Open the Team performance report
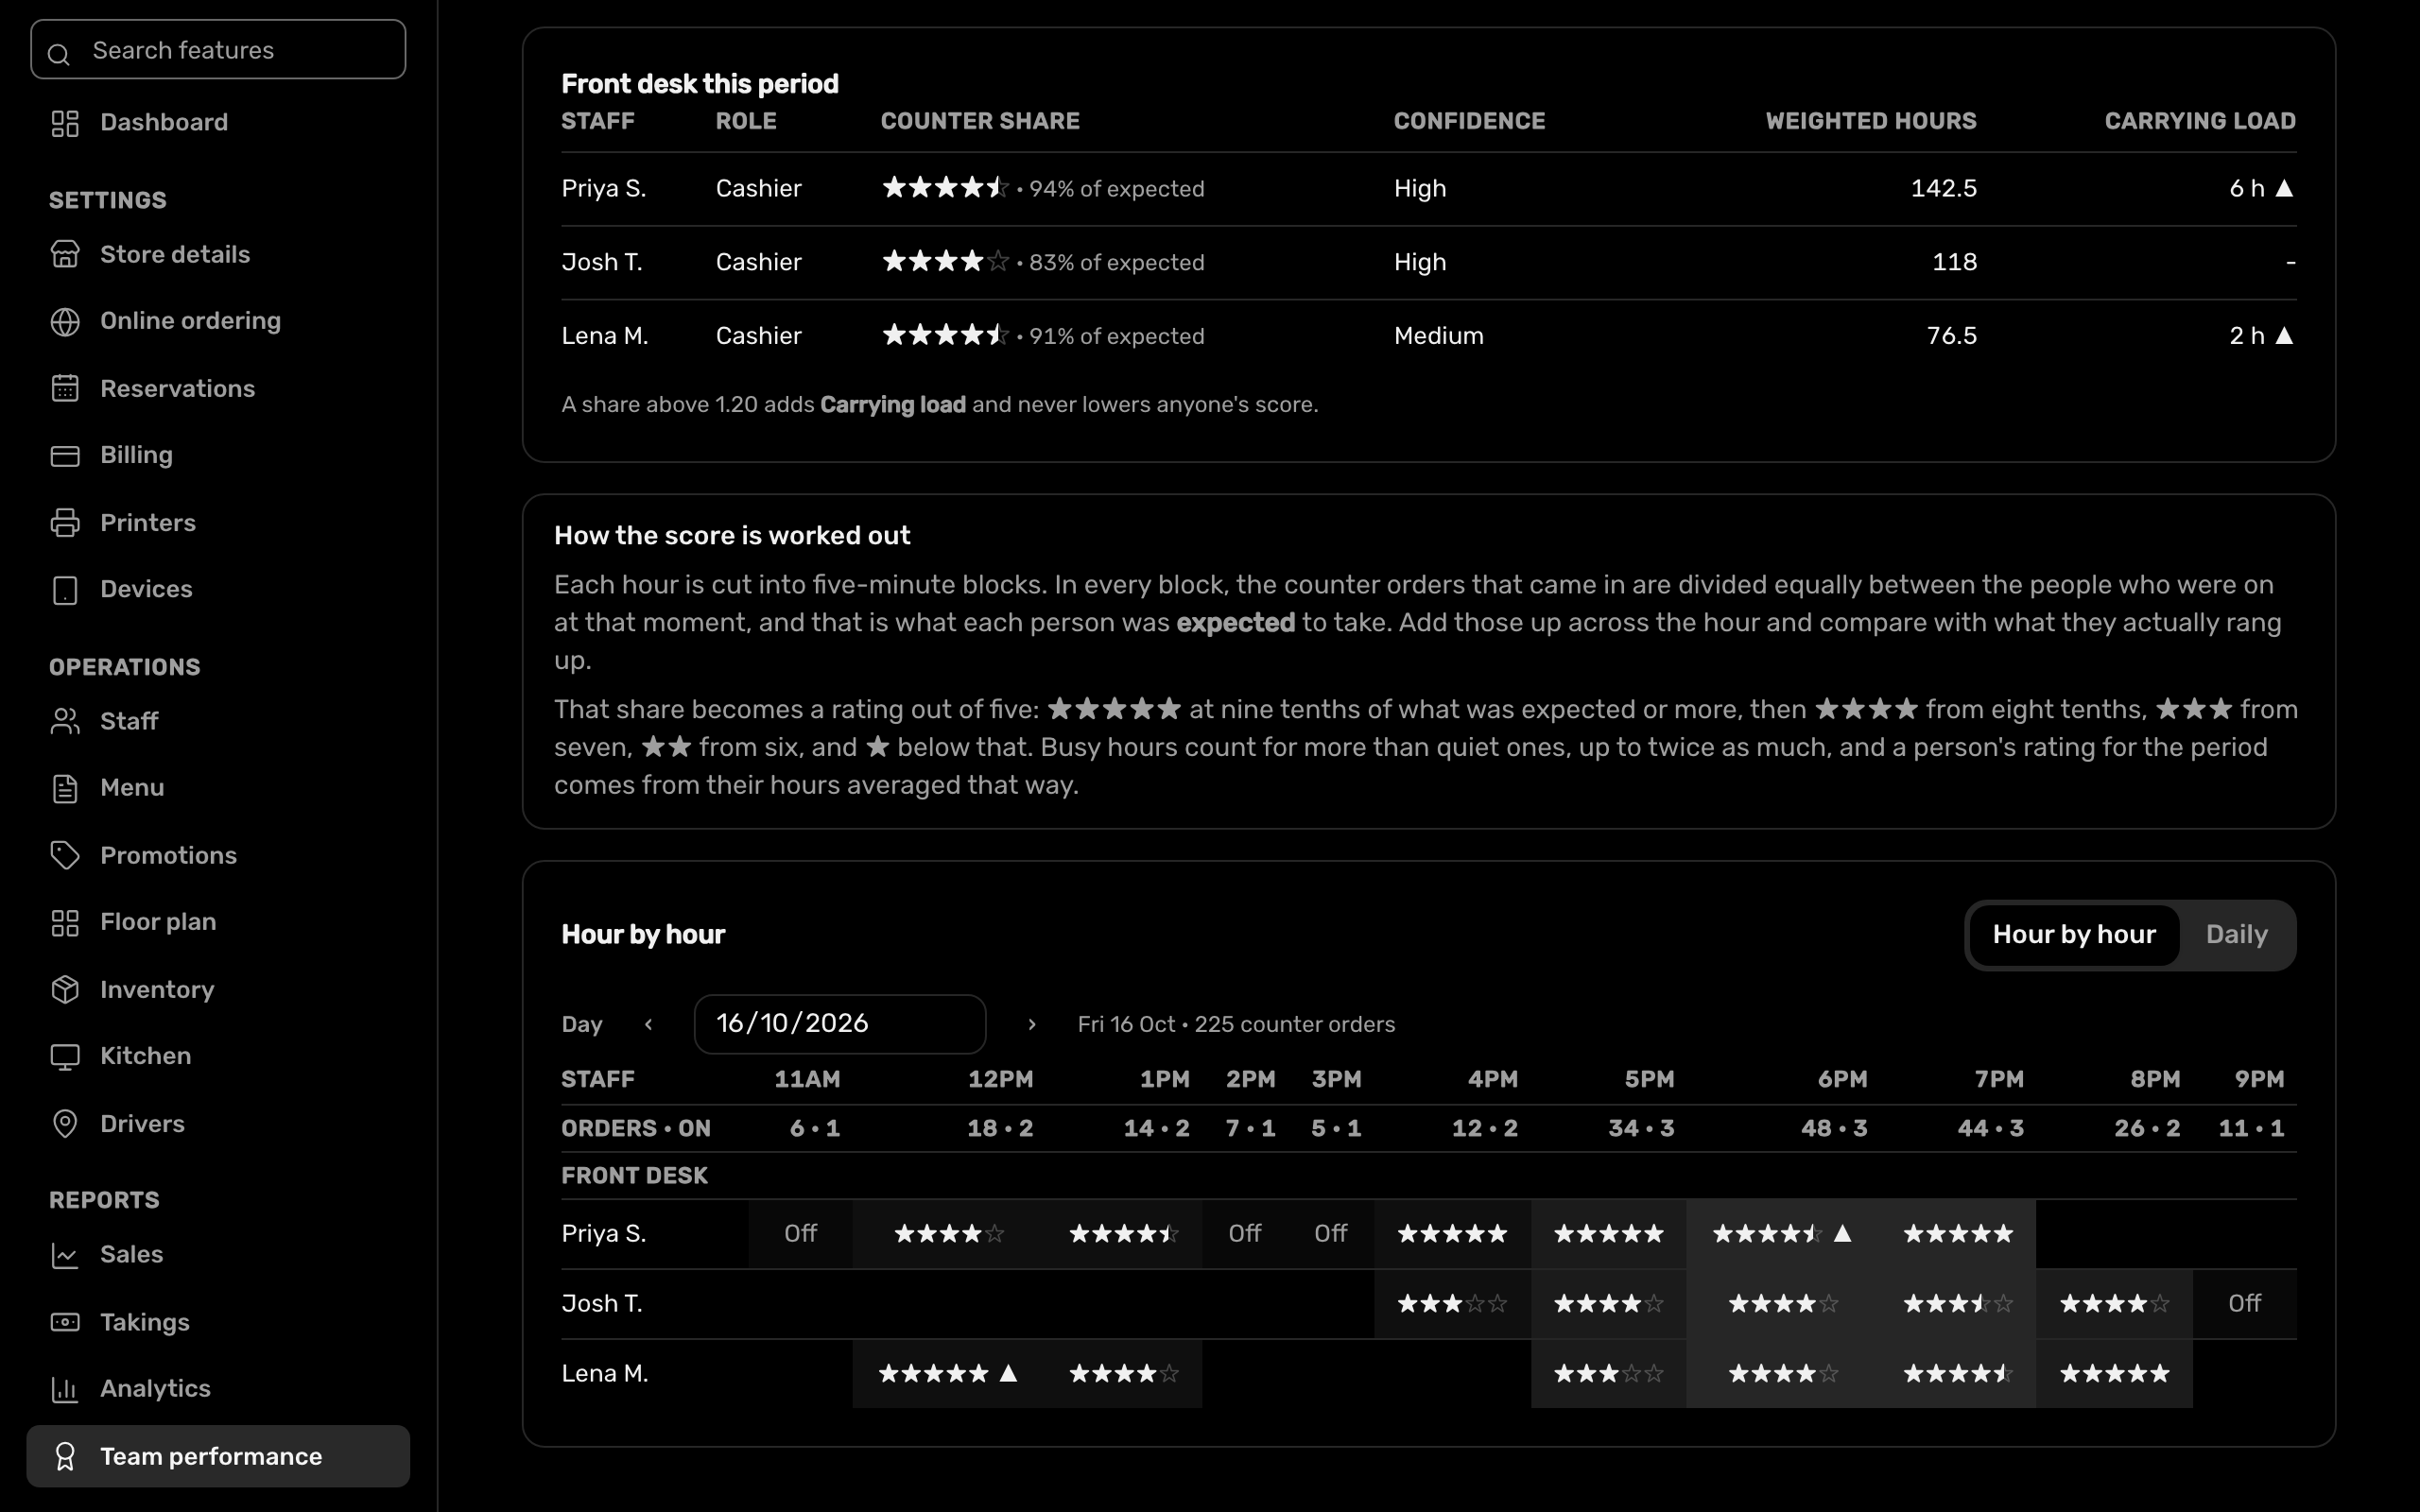This screenshot has height=1512, width=2420. pyautogui.click(x=218, y=1457)
